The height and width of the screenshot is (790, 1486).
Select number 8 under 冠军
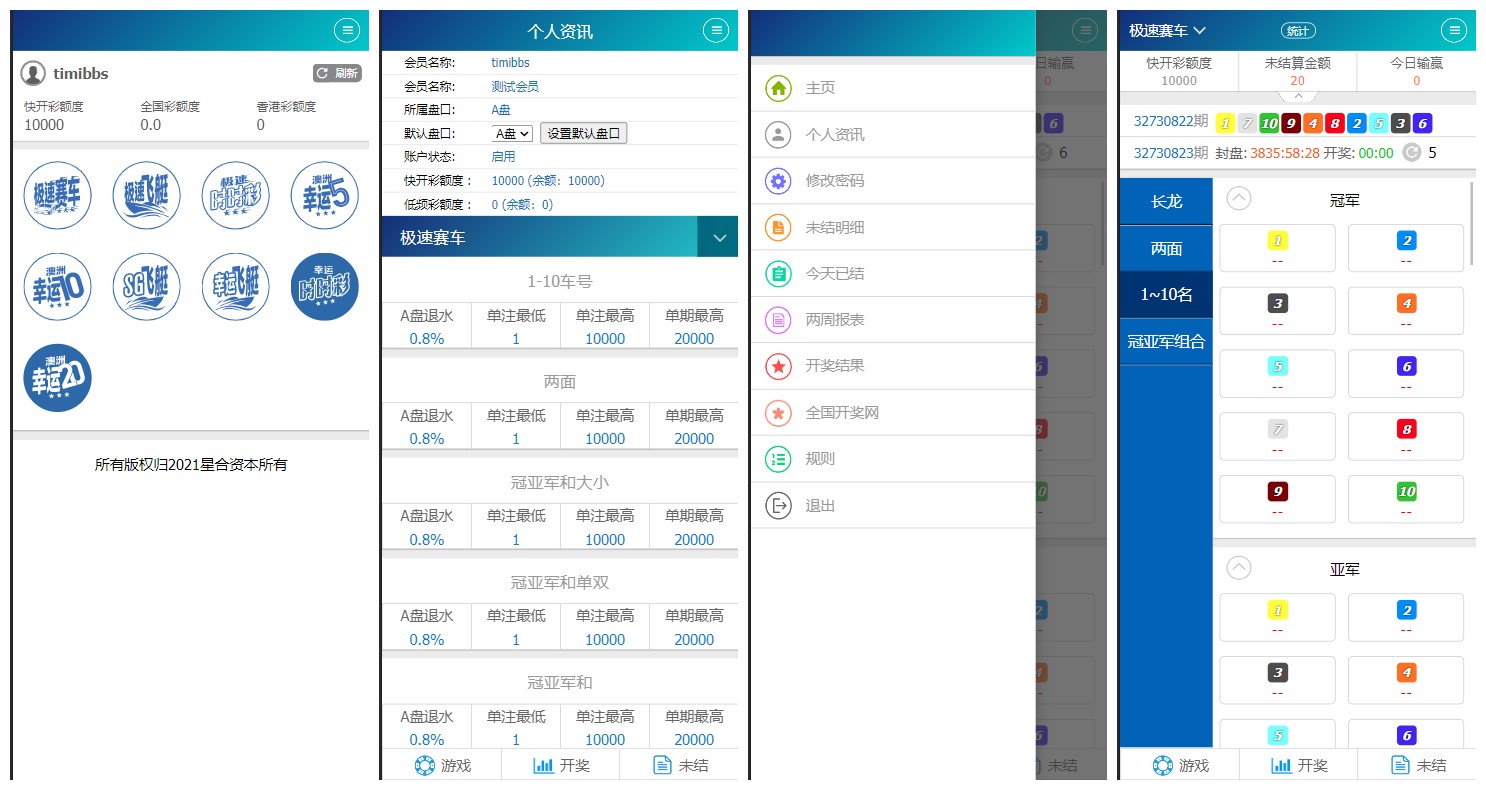coord(1406,437)
